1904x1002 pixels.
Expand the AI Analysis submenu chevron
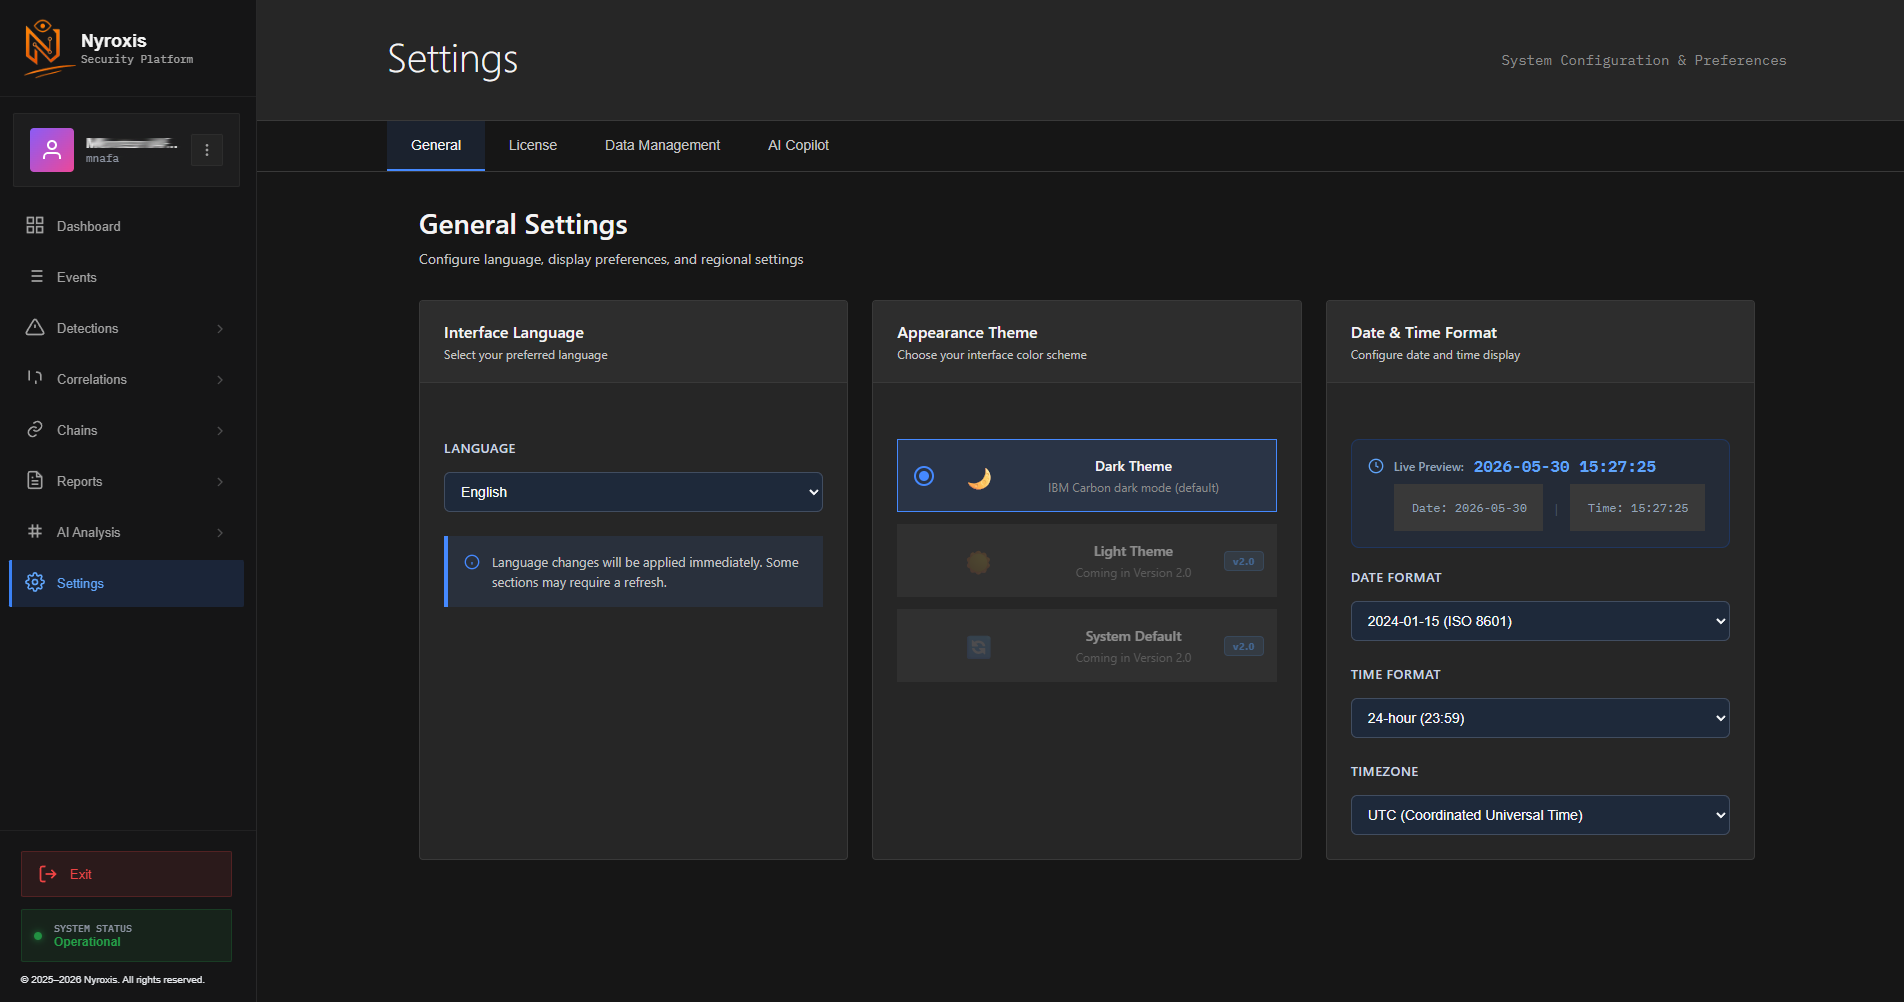coord(220,533)
